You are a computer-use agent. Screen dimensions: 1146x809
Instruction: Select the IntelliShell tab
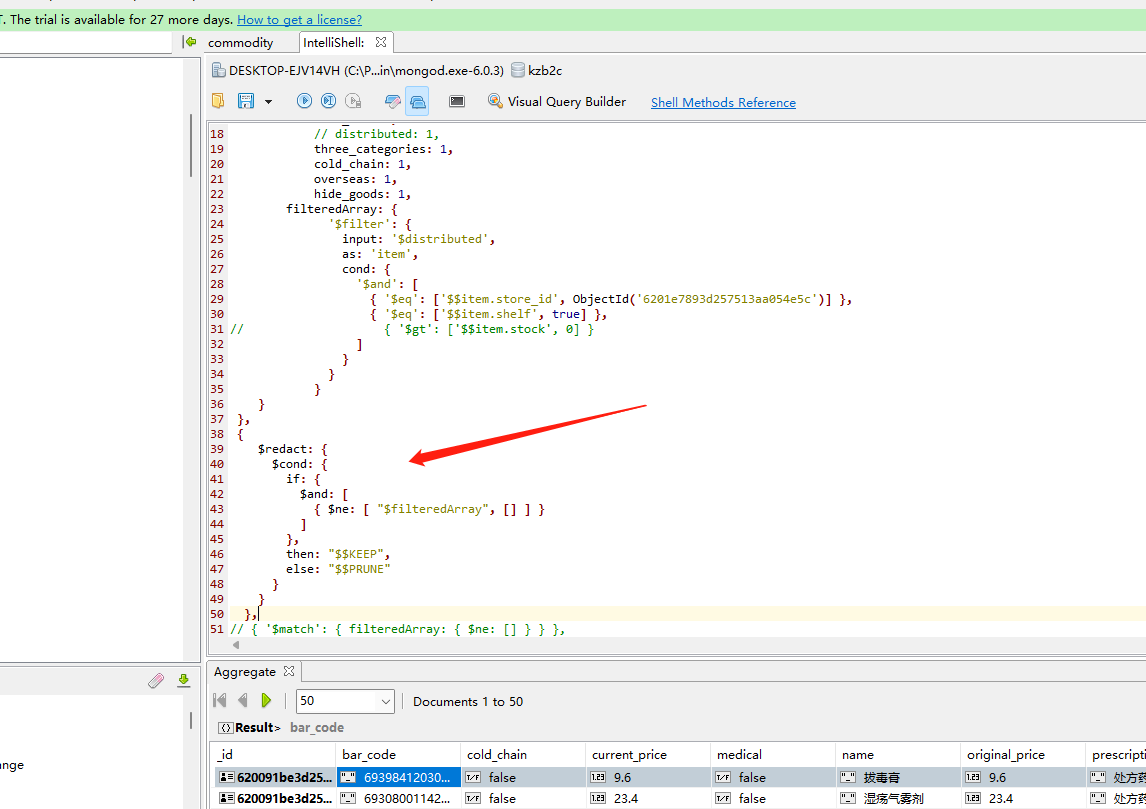[333, 42]
